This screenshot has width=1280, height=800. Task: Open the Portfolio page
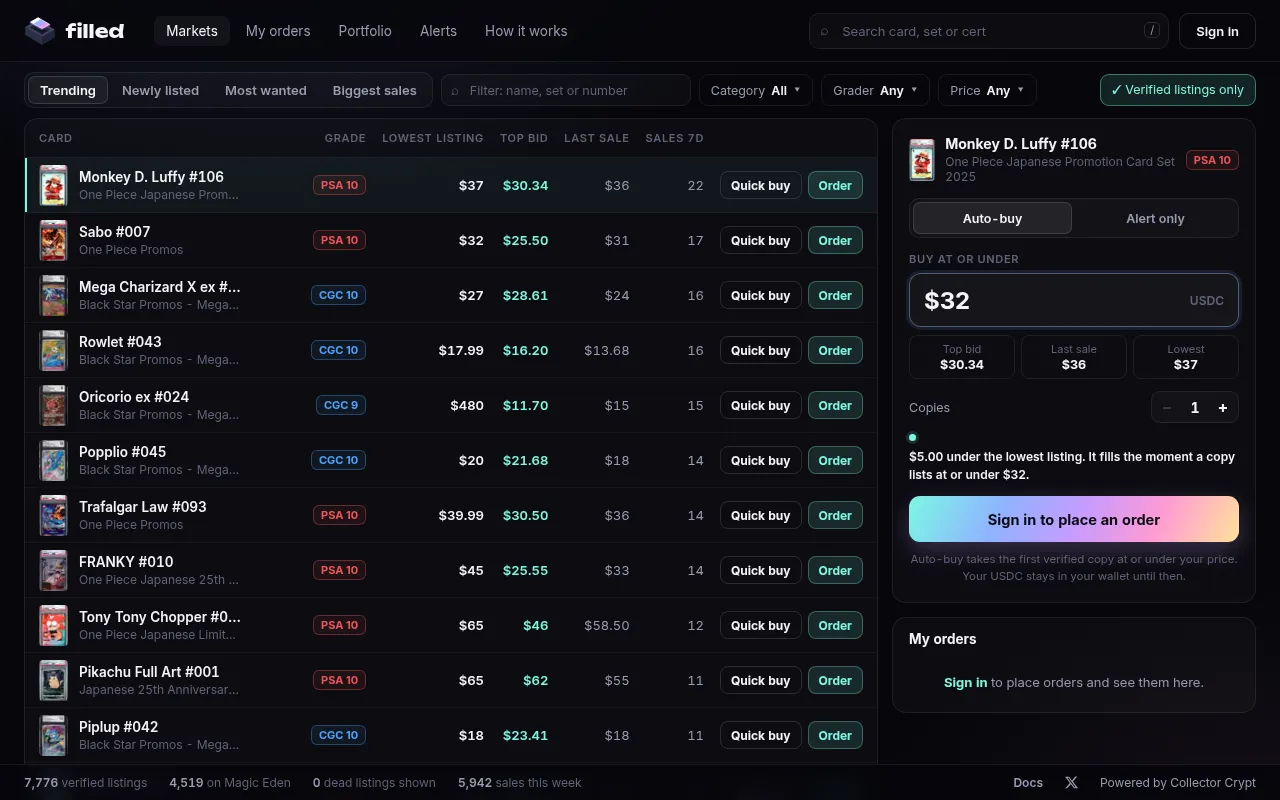coord(365,31)
